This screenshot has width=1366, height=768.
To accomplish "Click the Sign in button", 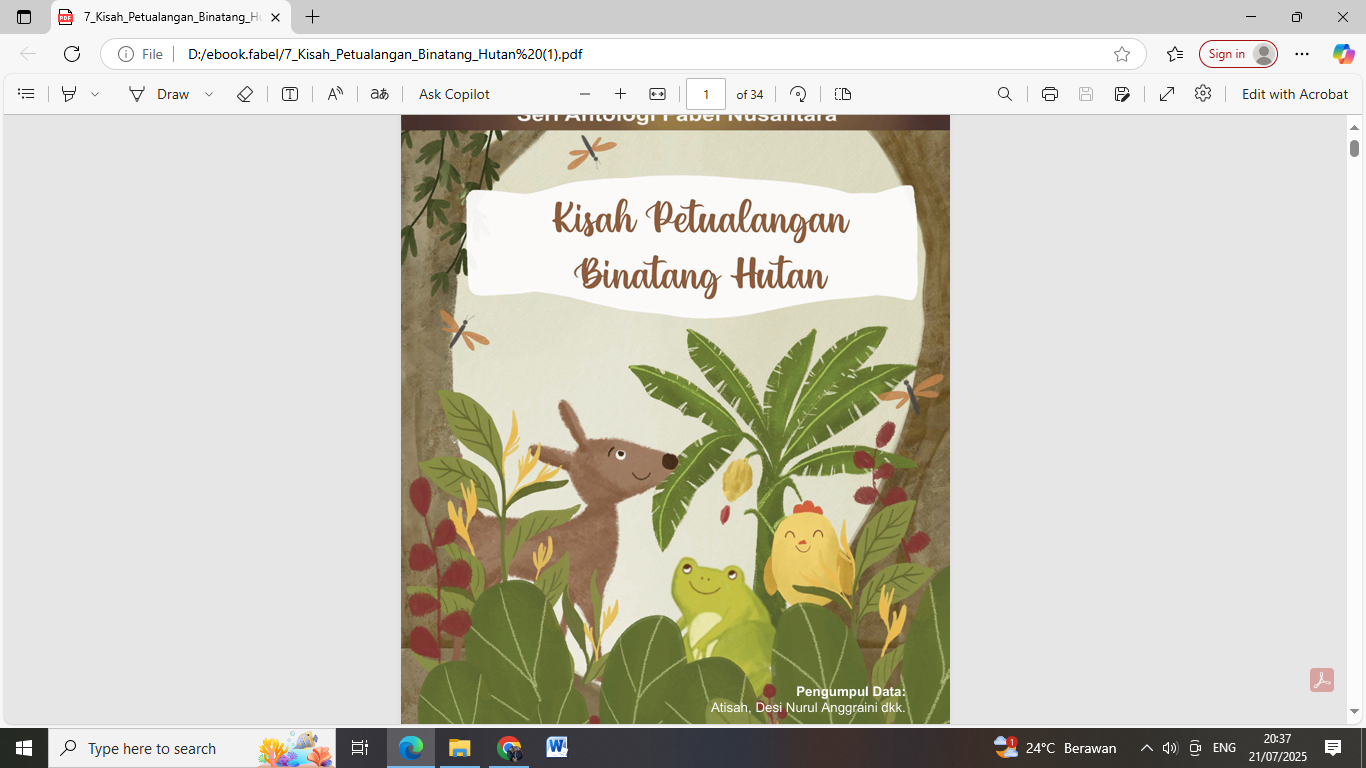I will tap(1238, 54).
